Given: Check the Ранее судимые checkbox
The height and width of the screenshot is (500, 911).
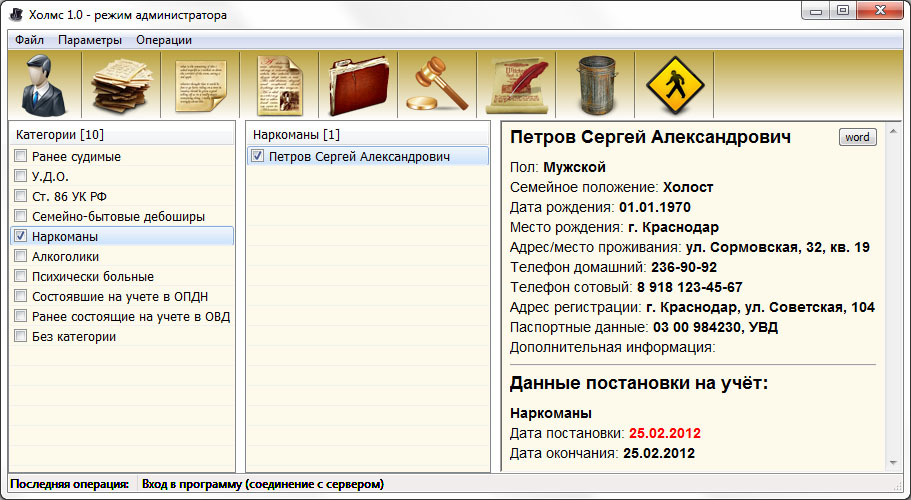Looking at the screenshot, I should pos(21,157).
